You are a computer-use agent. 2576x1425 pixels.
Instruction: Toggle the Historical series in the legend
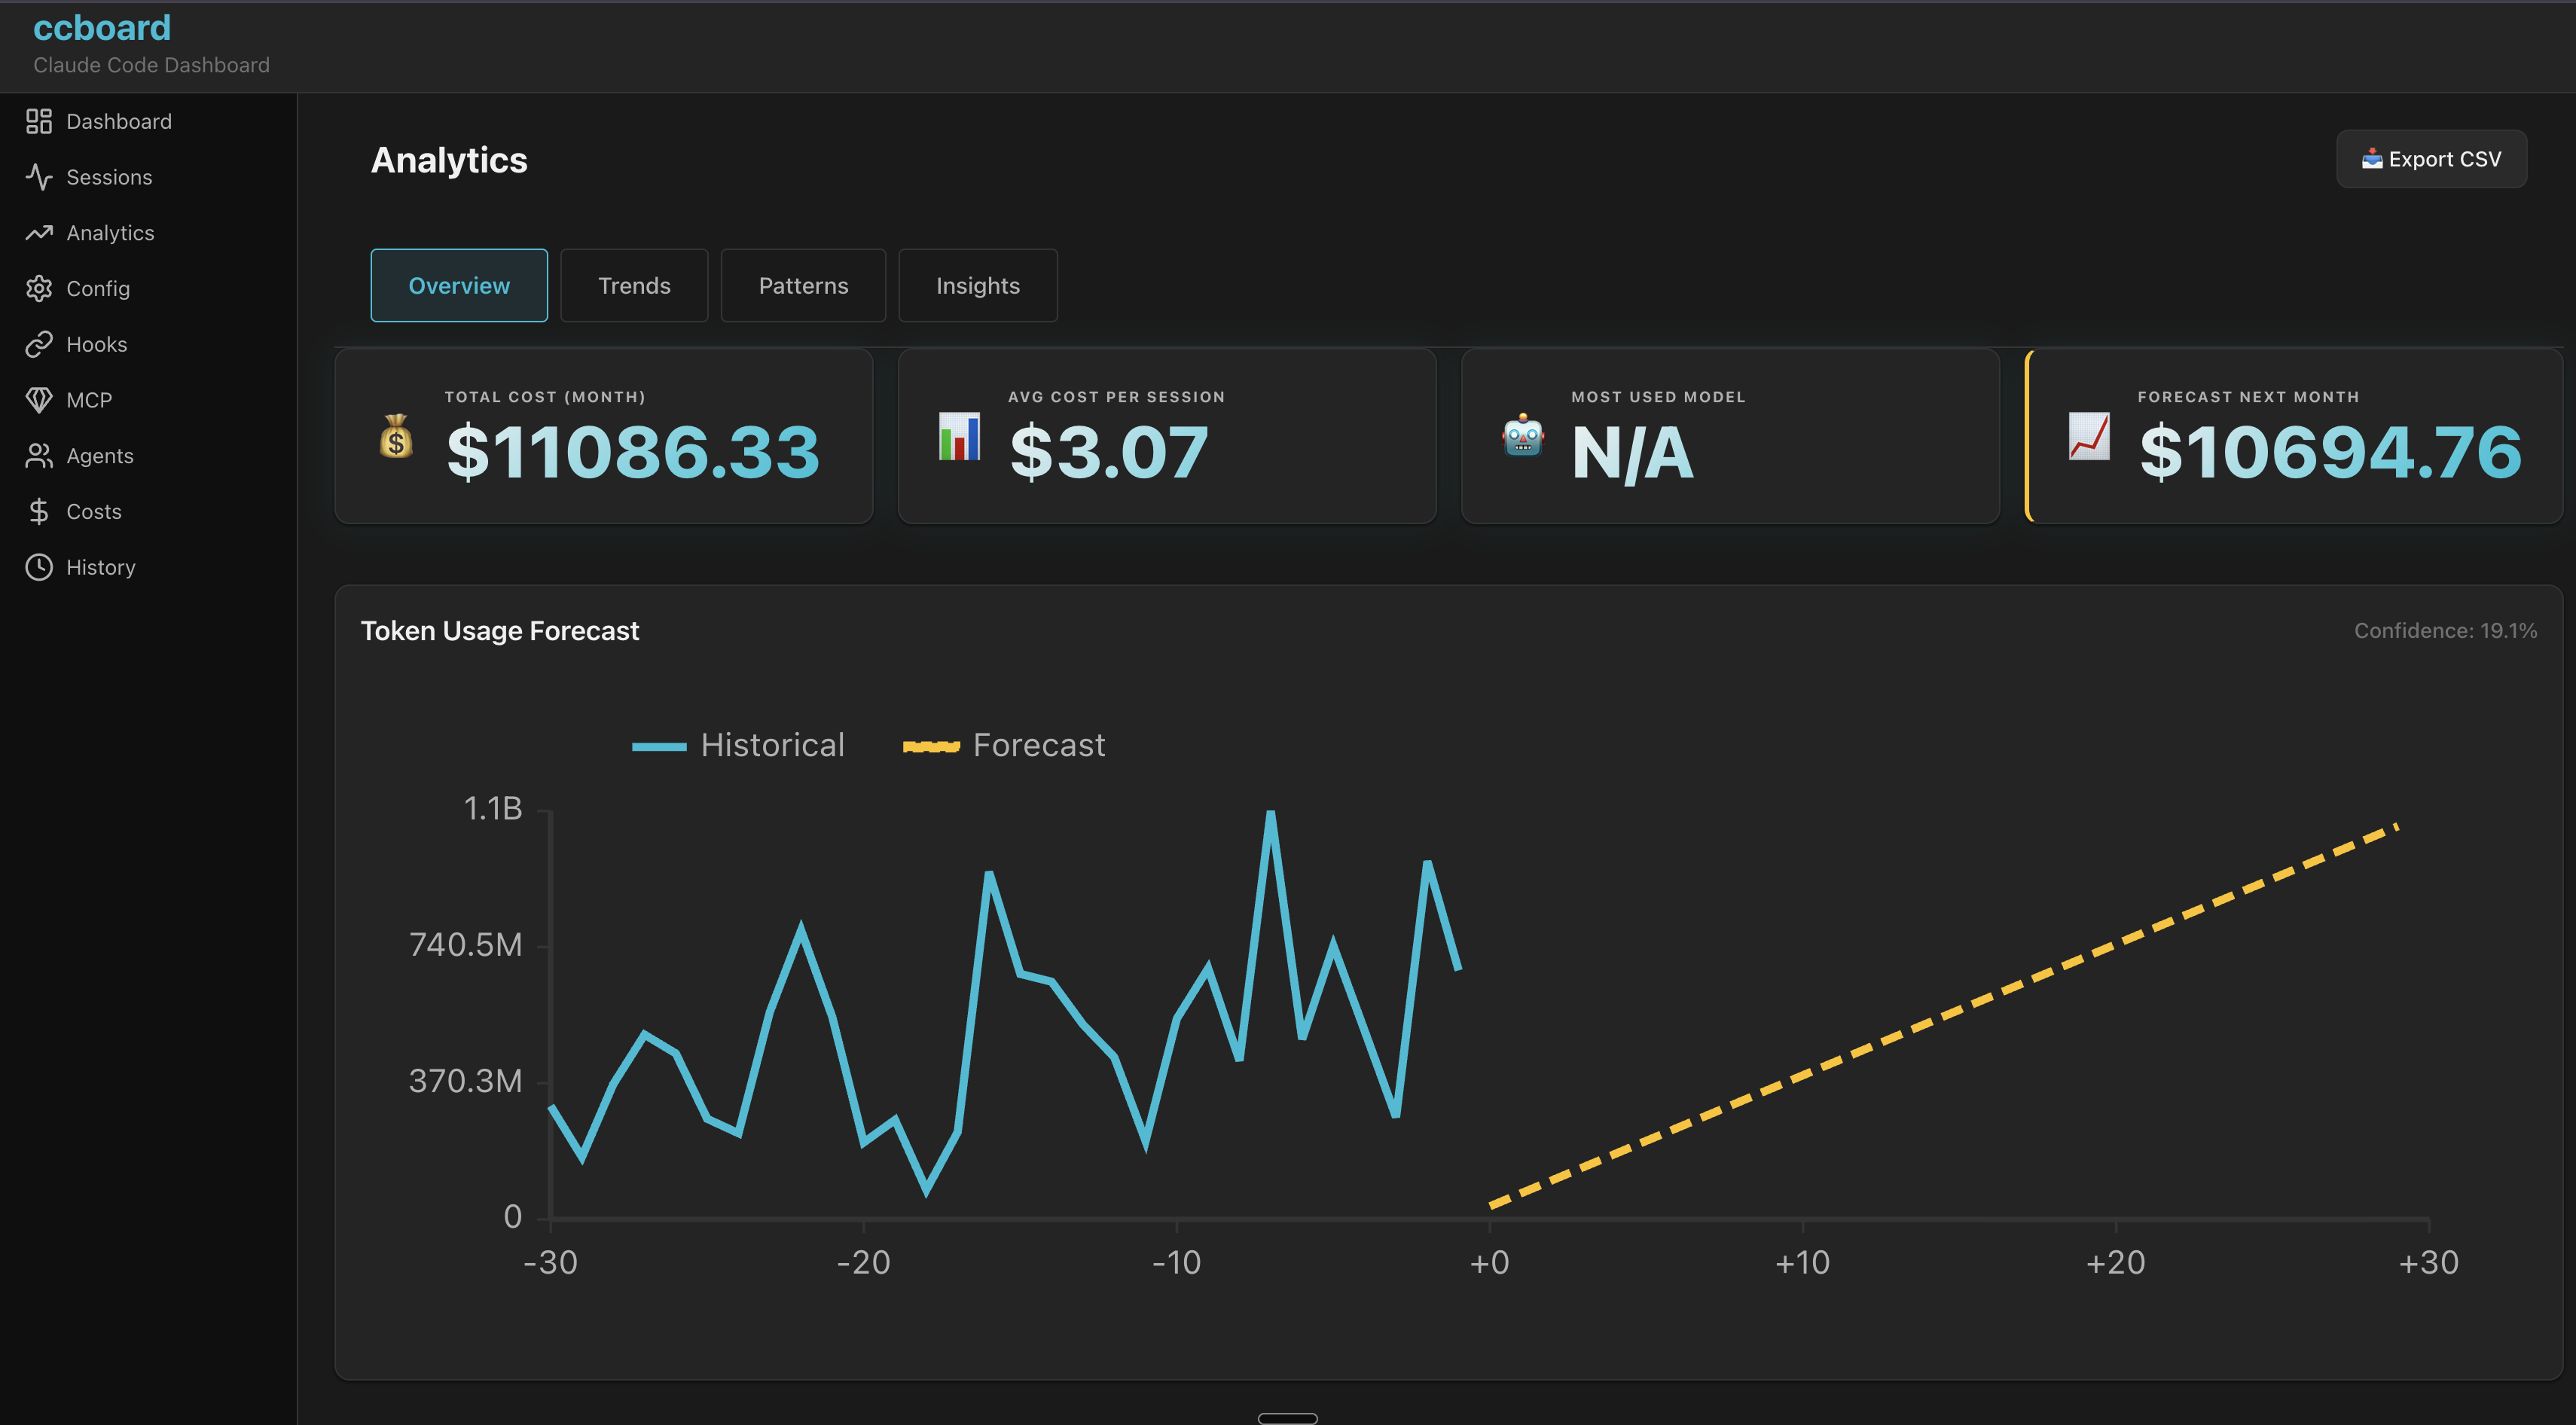[771, 744]
